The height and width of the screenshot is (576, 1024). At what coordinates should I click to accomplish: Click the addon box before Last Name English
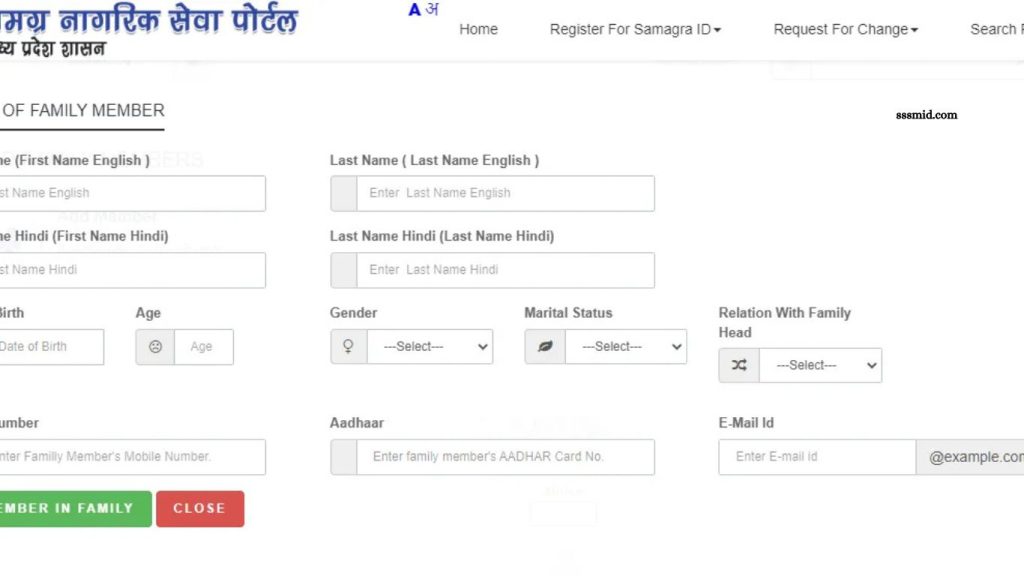click(344, 193)
